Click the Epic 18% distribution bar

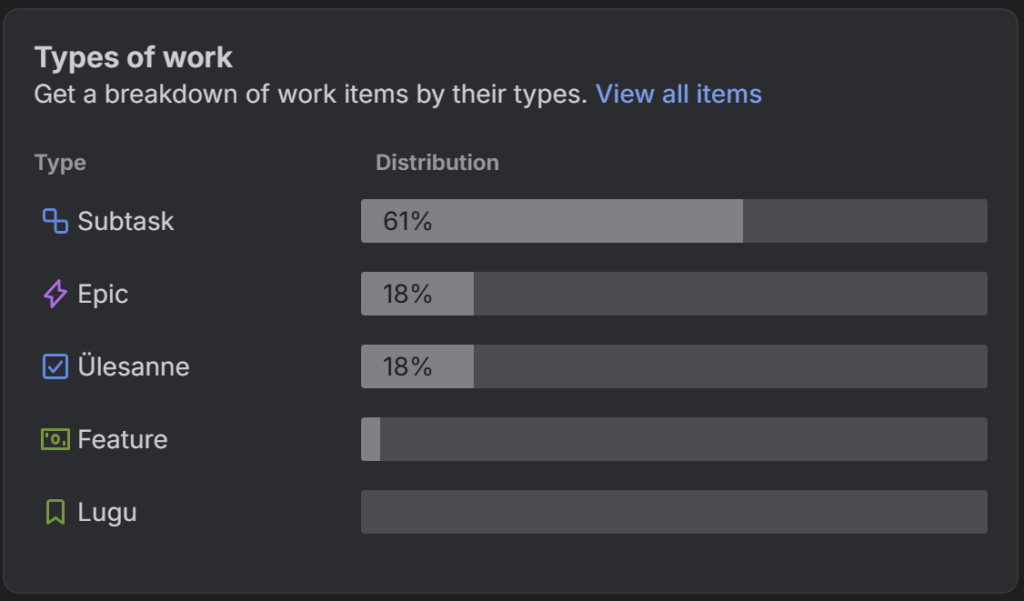pyautogui.click(x=673, y=294)
